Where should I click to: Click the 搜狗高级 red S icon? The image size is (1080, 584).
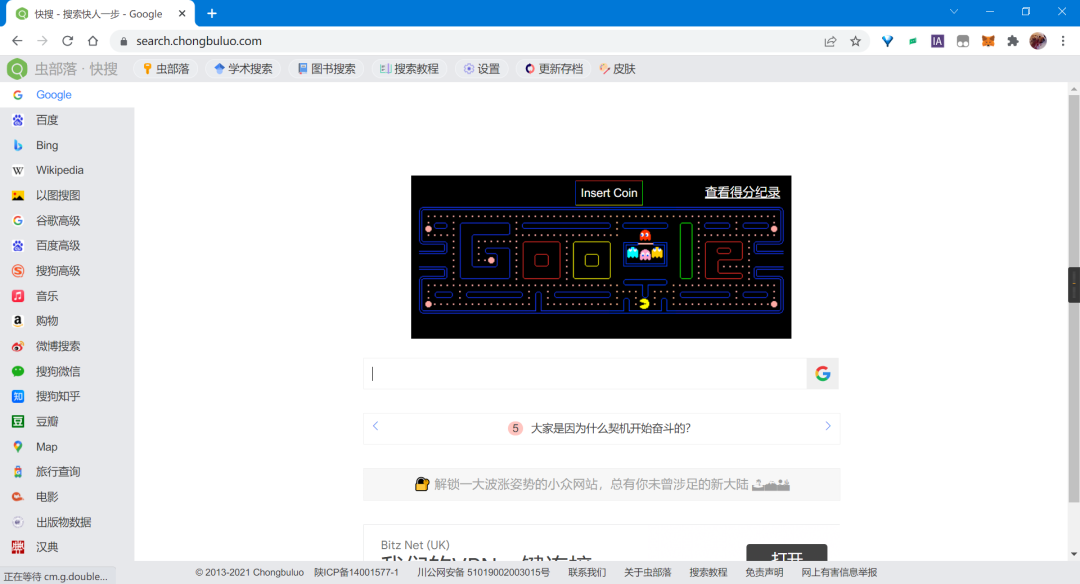[x=18, y=271]
